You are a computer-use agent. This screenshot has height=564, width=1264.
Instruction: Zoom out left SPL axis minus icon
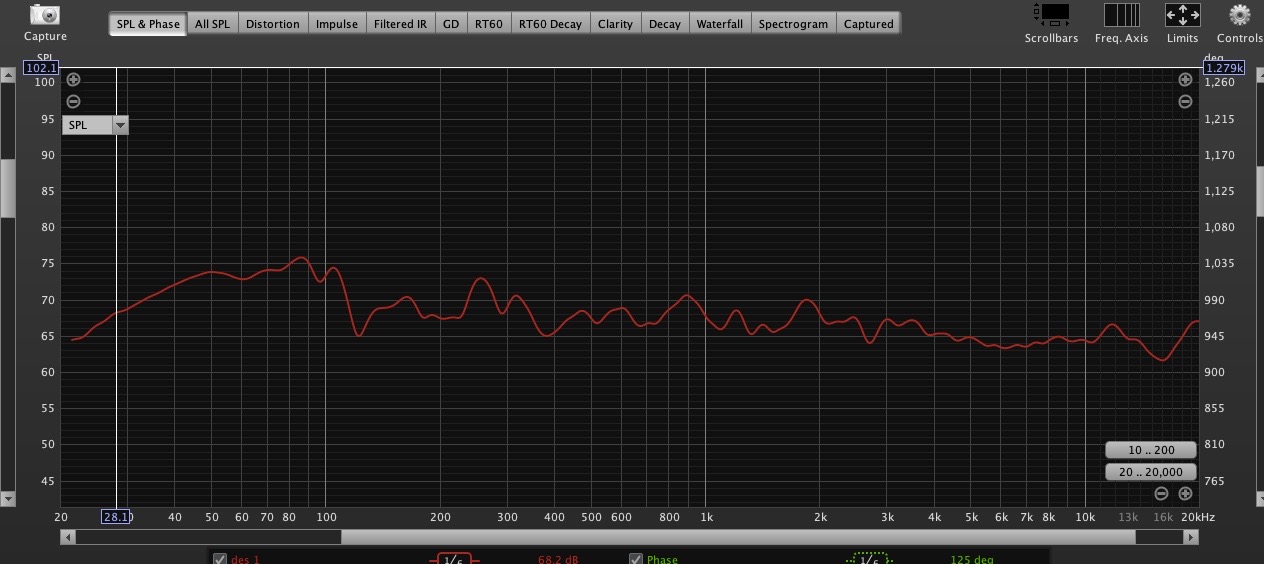[73, 101]
